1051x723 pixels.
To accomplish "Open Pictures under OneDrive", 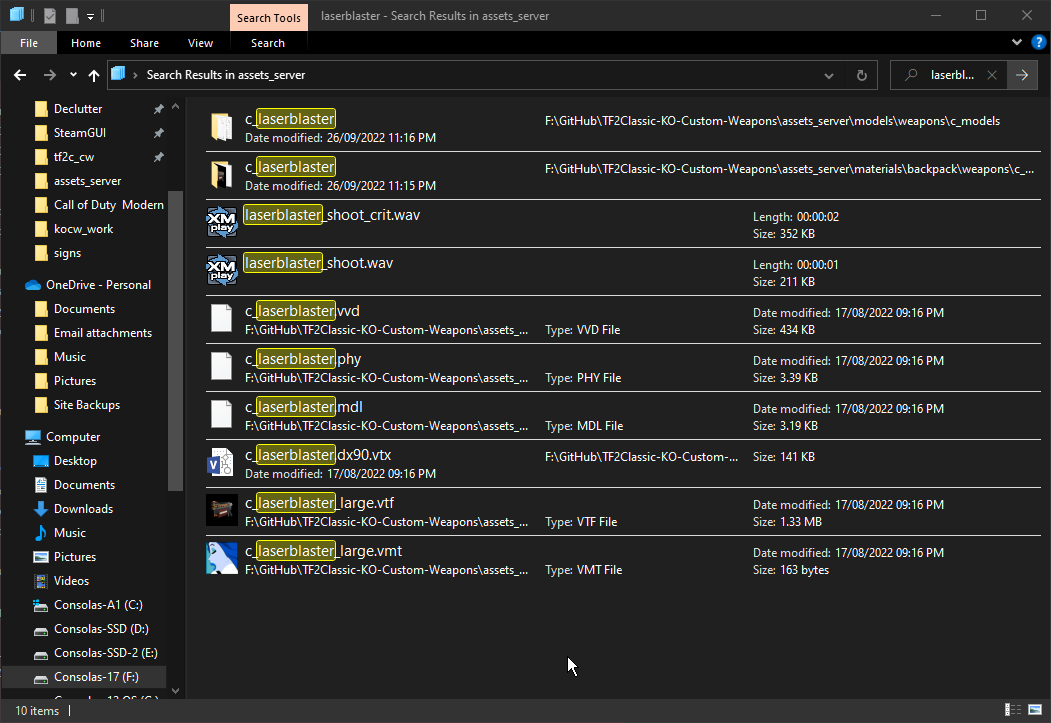I will (74, 381).
